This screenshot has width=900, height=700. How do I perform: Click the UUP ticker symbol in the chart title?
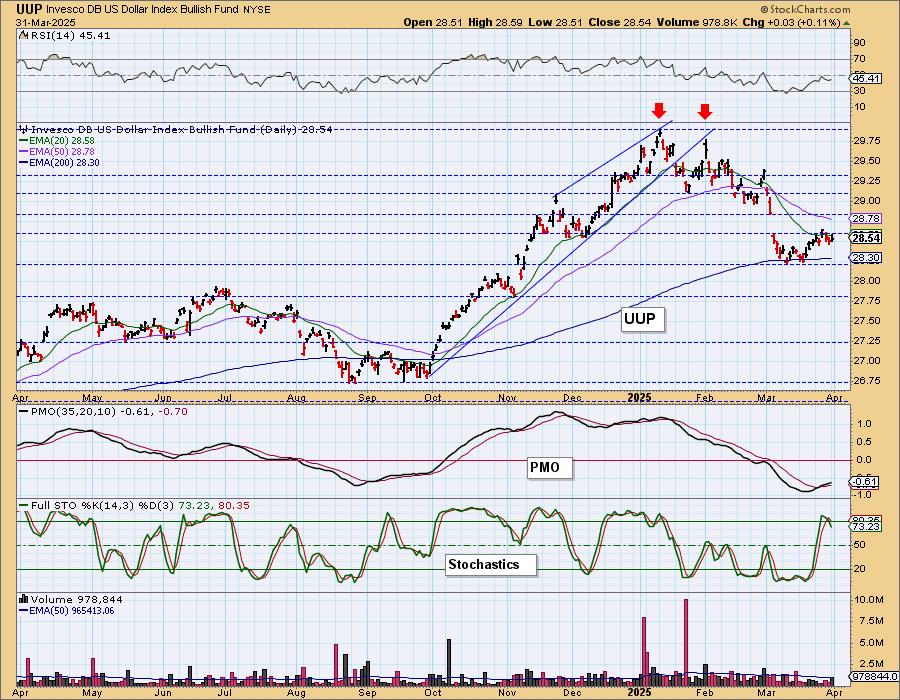click(x=28, y=9)
